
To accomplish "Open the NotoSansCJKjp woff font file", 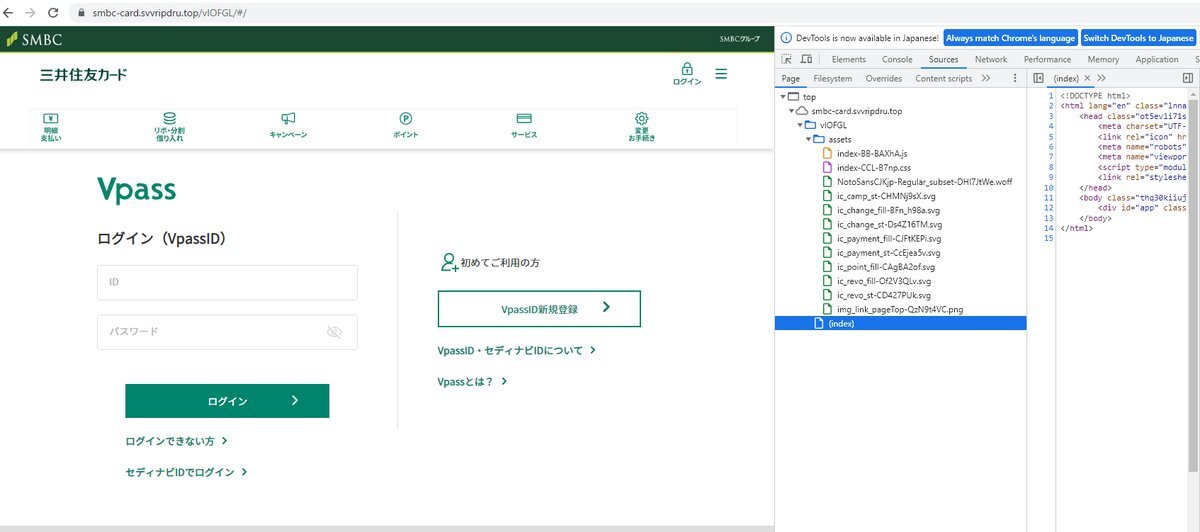I will point(924,182).
